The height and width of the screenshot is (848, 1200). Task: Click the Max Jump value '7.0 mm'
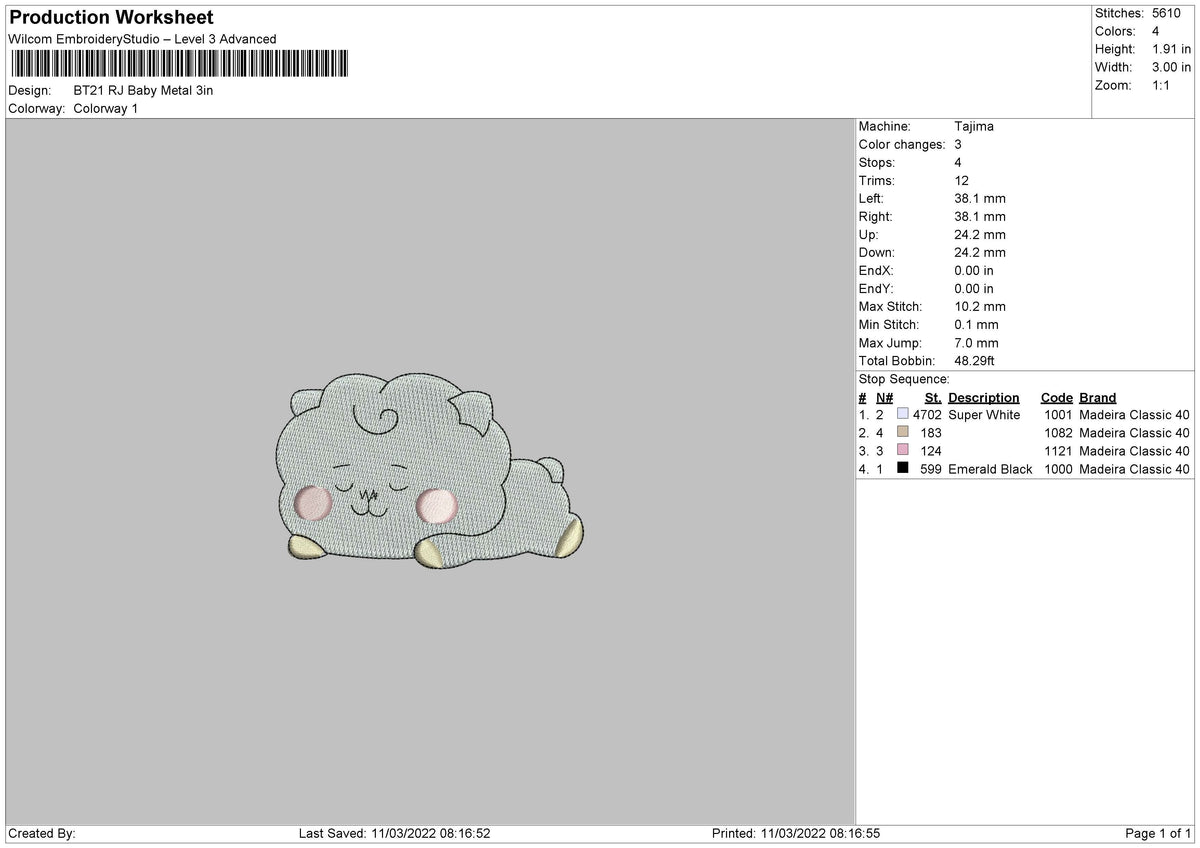tap(977, 342)
